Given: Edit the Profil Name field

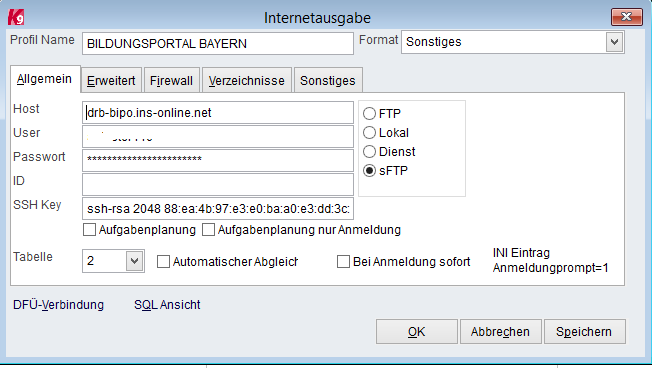Looking at the screenshot, I should (217, 44).
